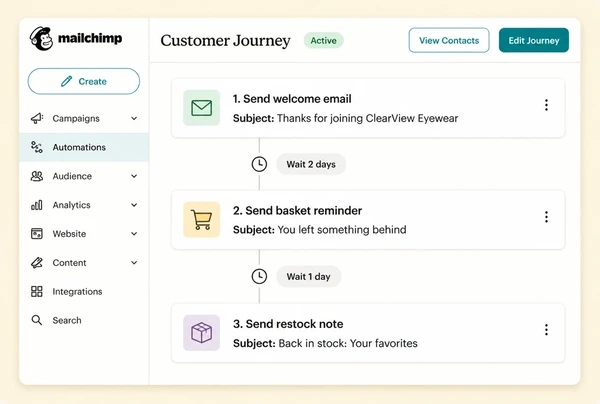Expand the Audience chevron
The height and width of the screenshot is (404, 600).
pyautogui.click(x=134, y=176)
